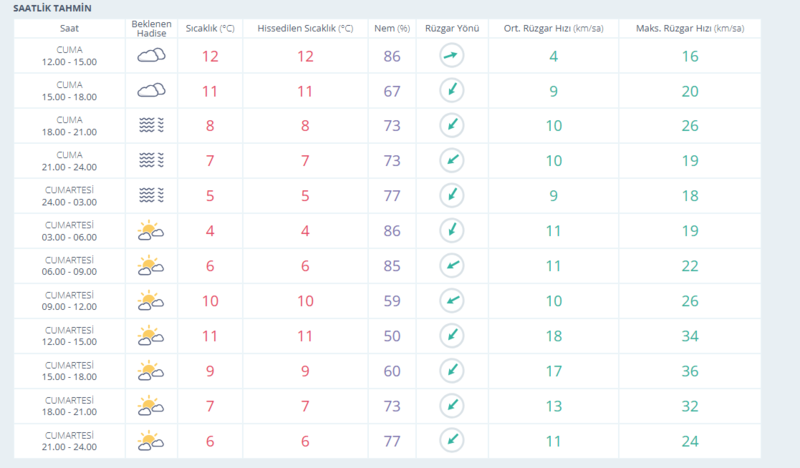Click the Saat column header

coord(69,27)
